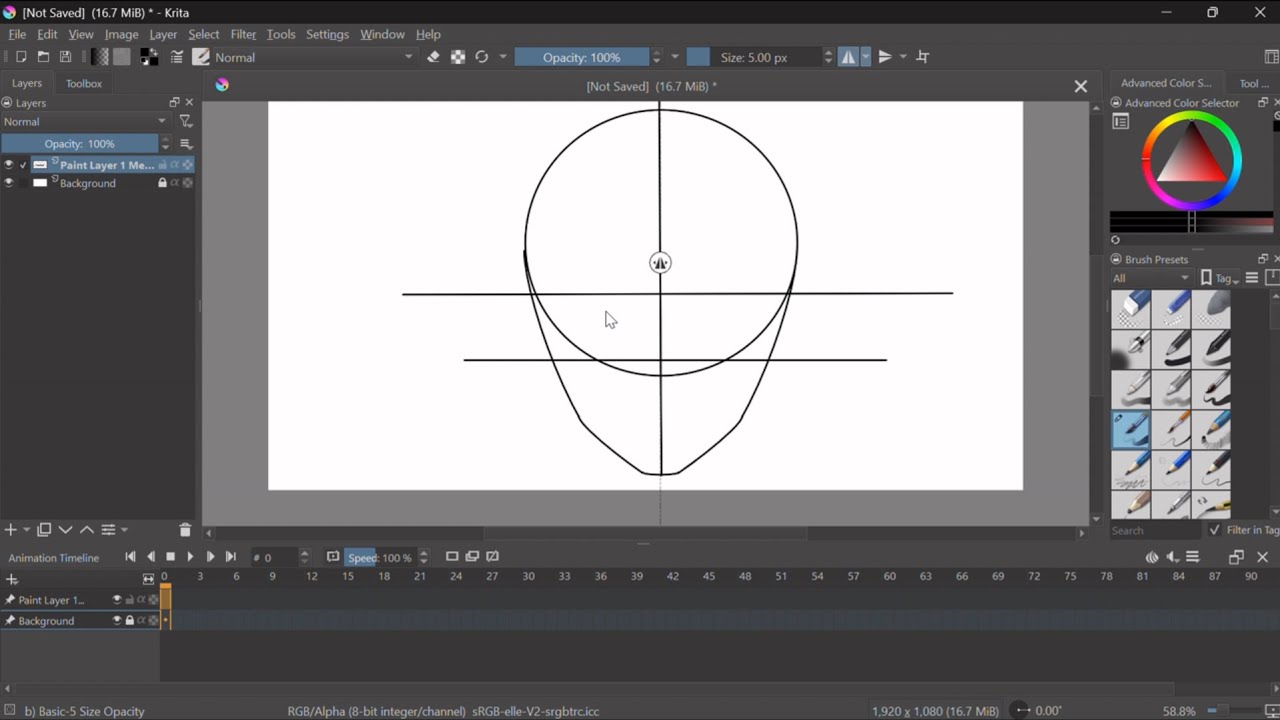Open an existing document via folder icon
Viewport: 1280px width, 720px height.
[43, 57]
